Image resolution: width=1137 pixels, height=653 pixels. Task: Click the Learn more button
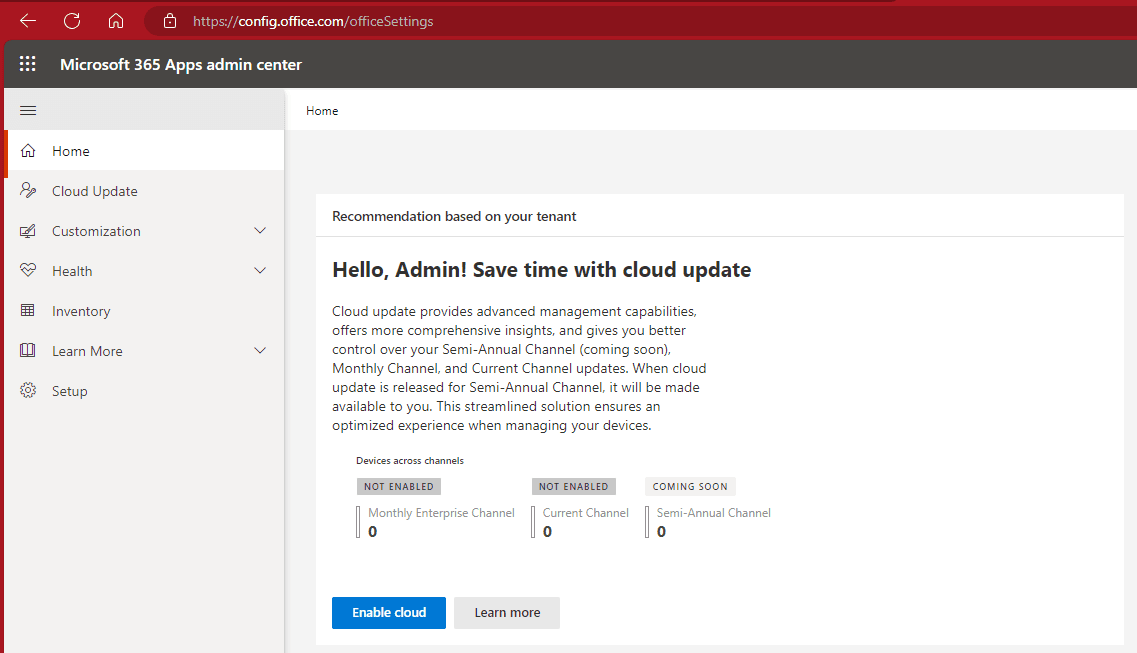507,612
